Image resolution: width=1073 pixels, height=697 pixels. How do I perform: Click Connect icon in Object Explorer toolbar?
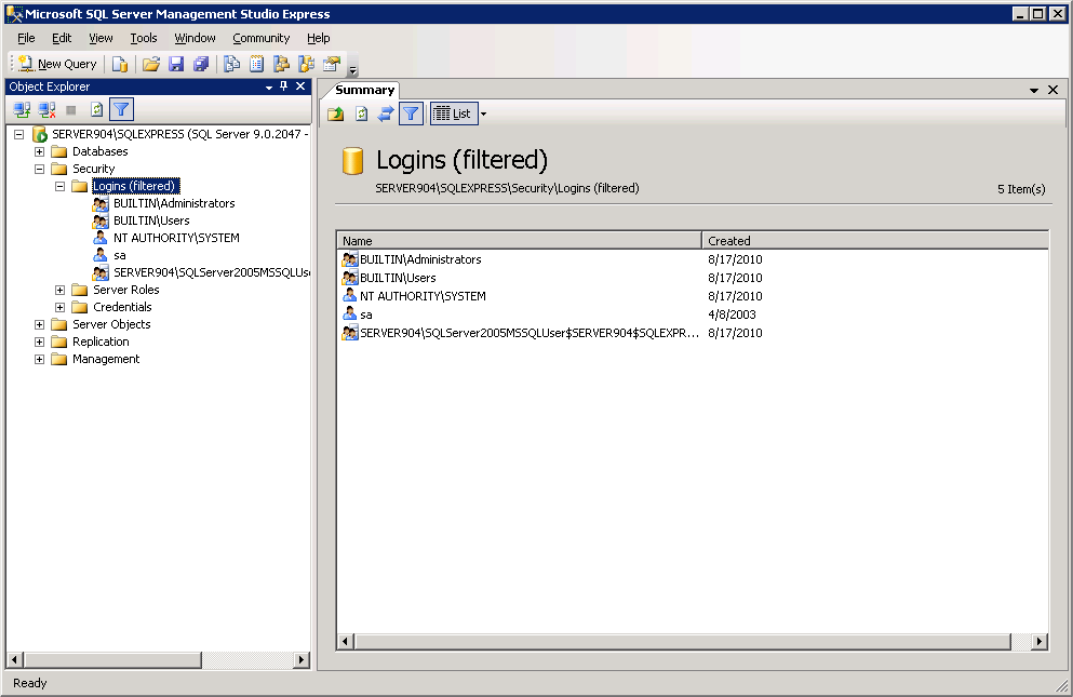point(22,110)
